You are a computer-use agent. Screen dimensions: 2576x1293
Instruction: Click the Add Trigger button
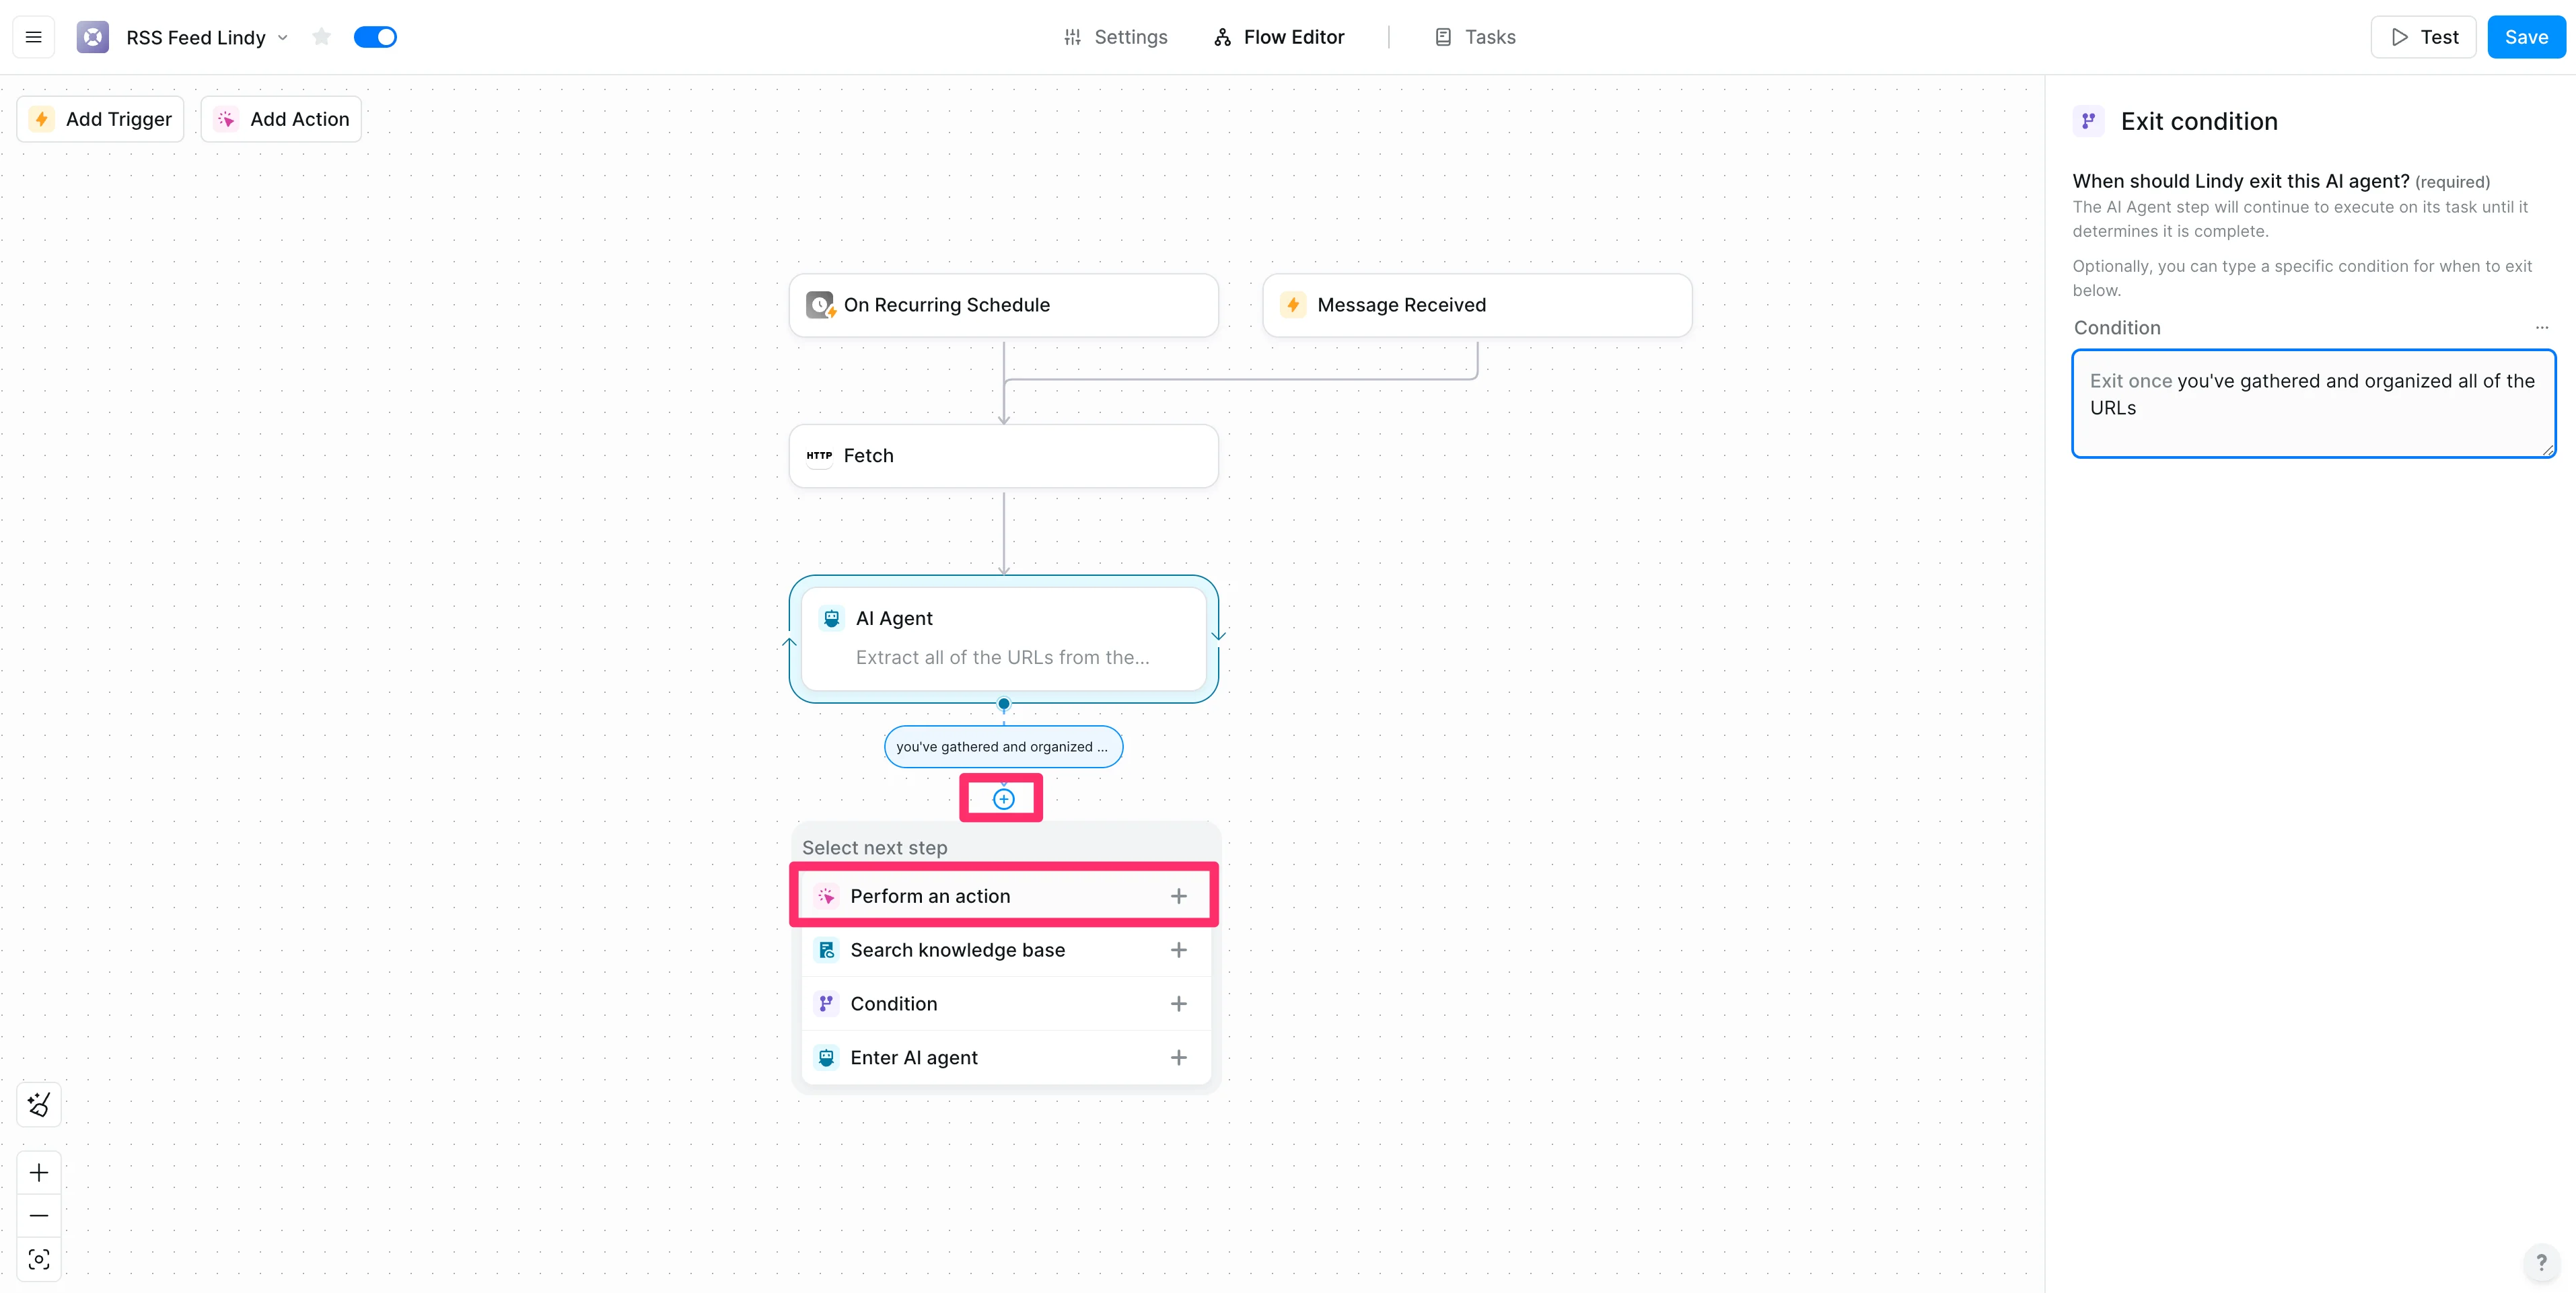tap(101, 119)
